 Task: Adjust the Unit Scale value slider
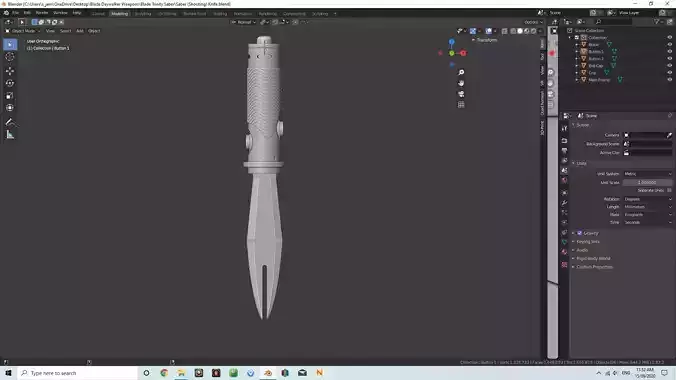point(648,182)
